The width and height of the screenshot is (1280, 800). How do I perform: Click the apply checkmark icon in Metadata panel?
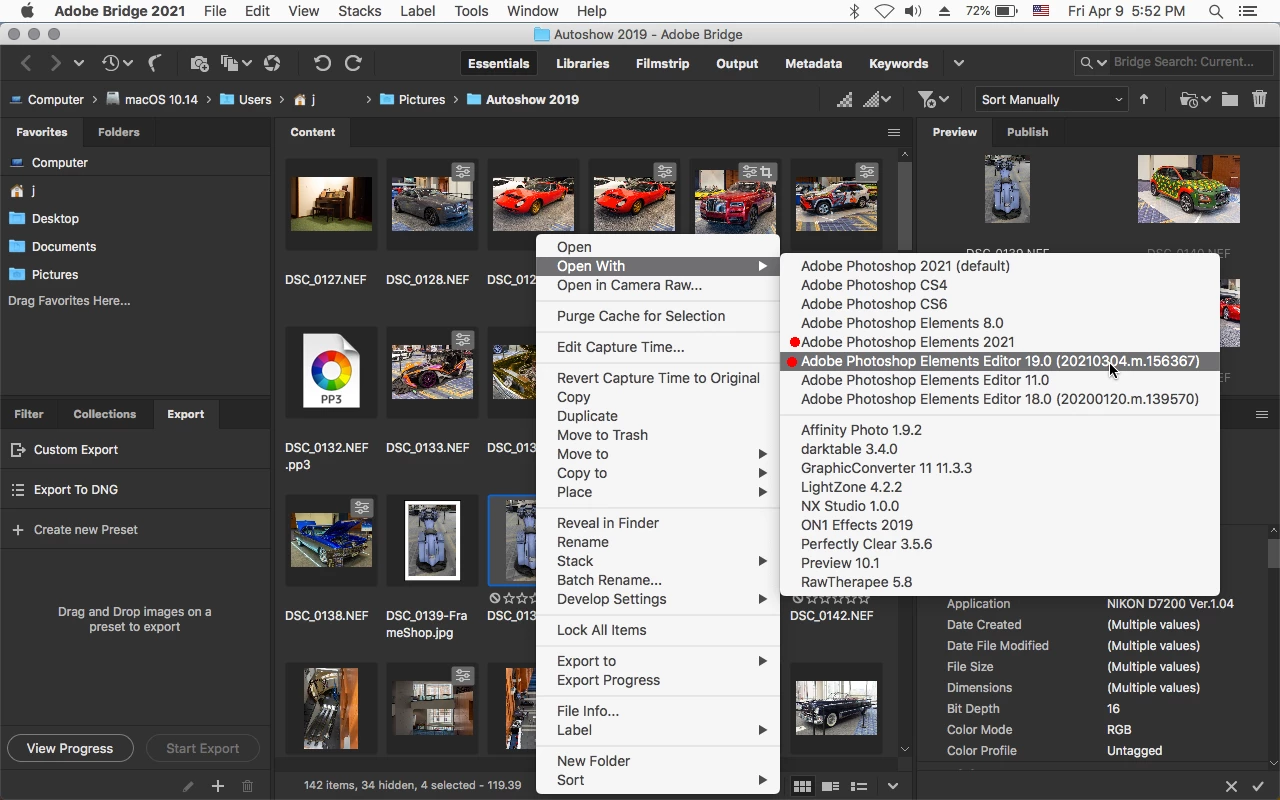[1258, 787]
